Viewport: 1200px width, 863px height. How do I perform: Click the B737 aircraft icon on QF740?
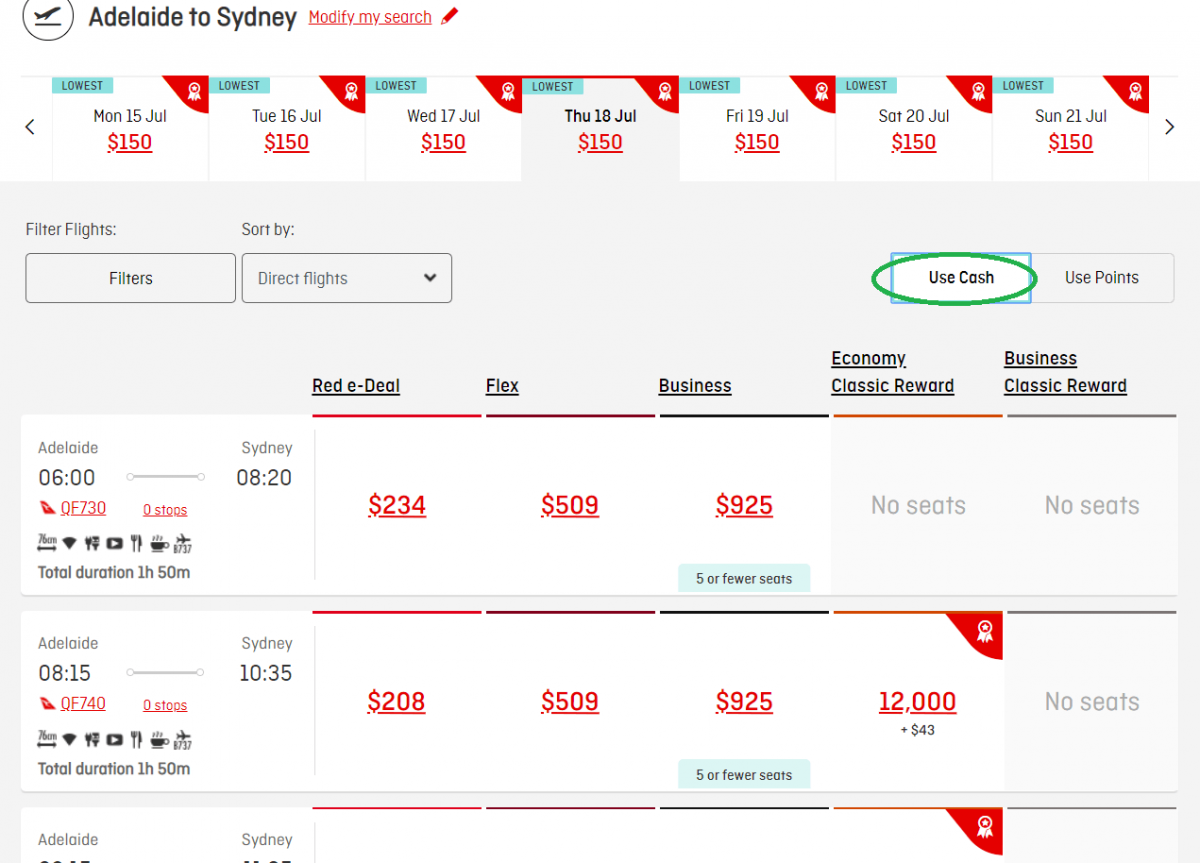pyautogui.click(x=182, y=740)
